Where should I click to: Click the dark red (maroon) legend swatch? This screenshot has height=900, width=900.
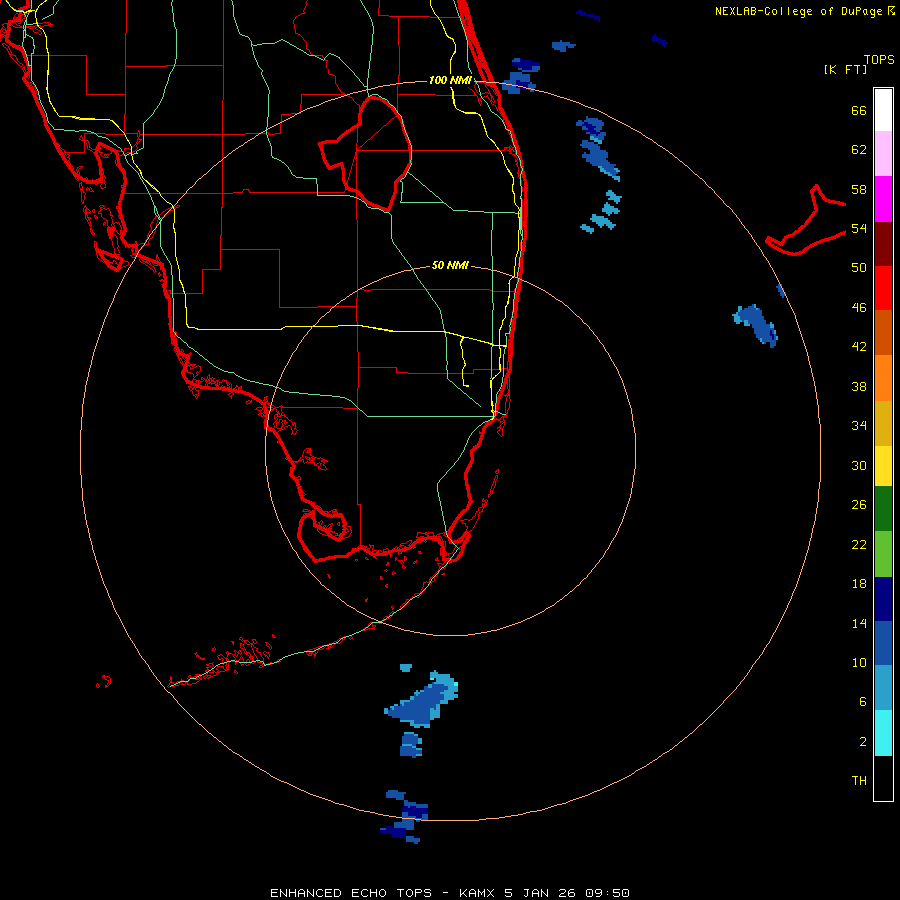(x=883, y=244)
